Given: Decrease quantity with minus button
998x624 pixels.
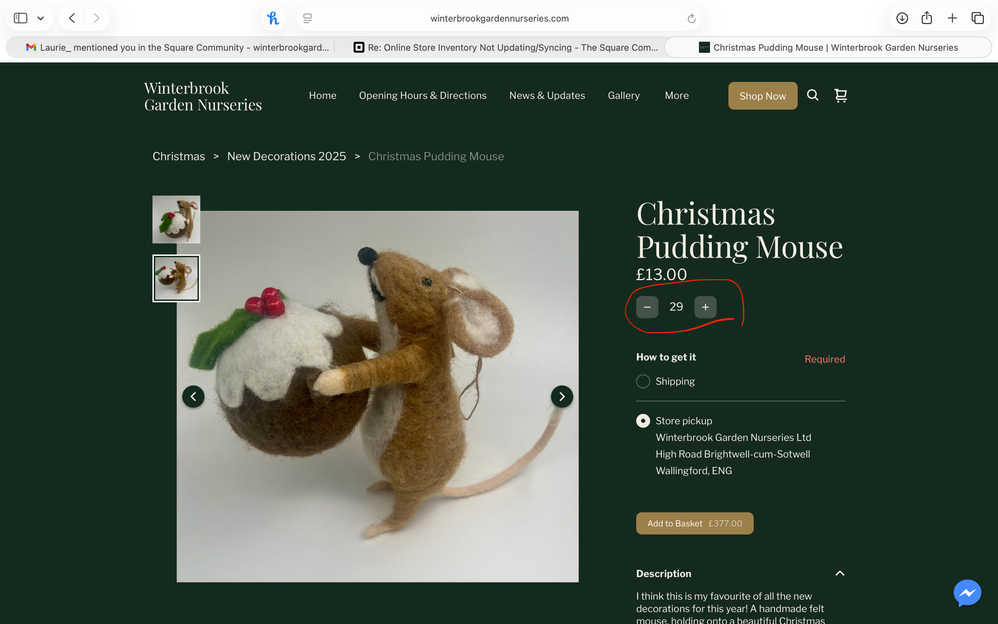Looking at the screenshot, I should [x=647, y=307].
